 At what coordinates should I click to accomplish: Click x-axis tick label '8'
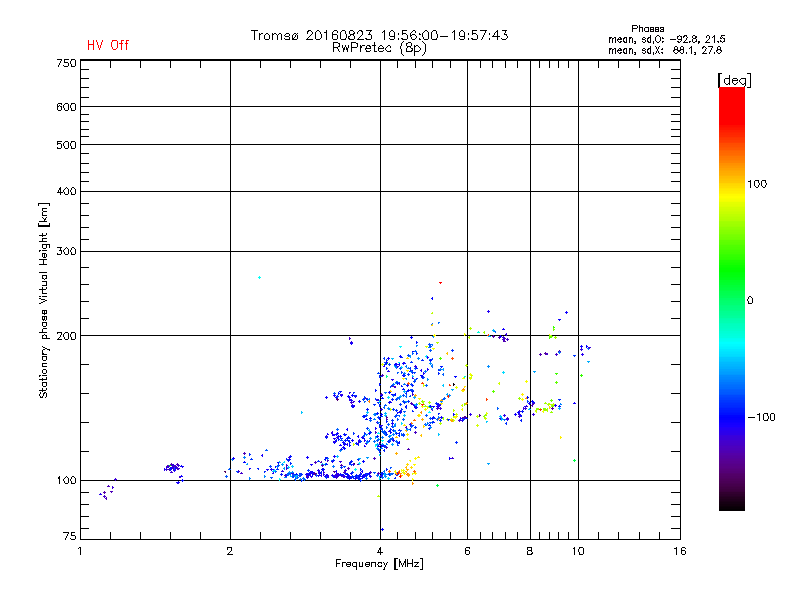[x=530, y=551]
